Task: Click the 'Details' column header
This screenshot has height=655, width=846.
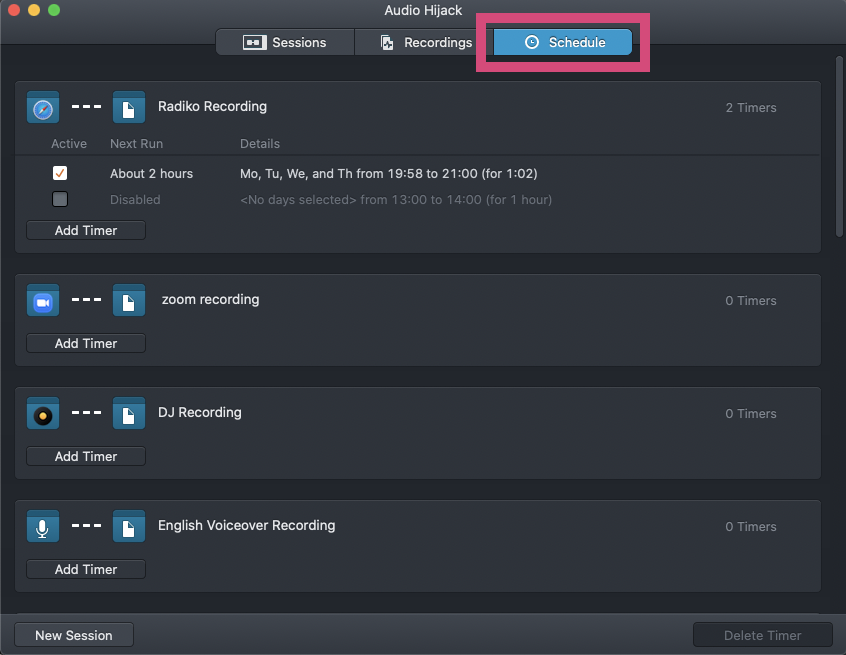Action: 260,144
